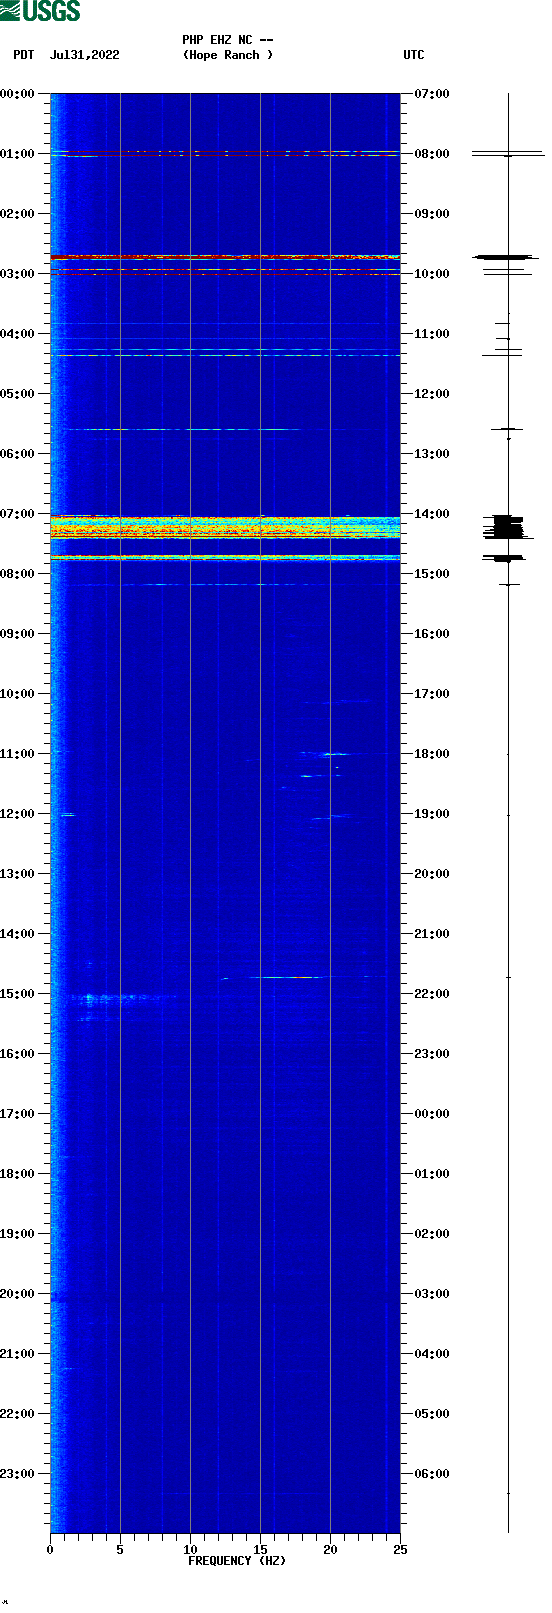This screenshot has height=1613, width=552.
Task: Click the red horizontal event line just before 03:00 PDT
Action: [x=225, y=257]
